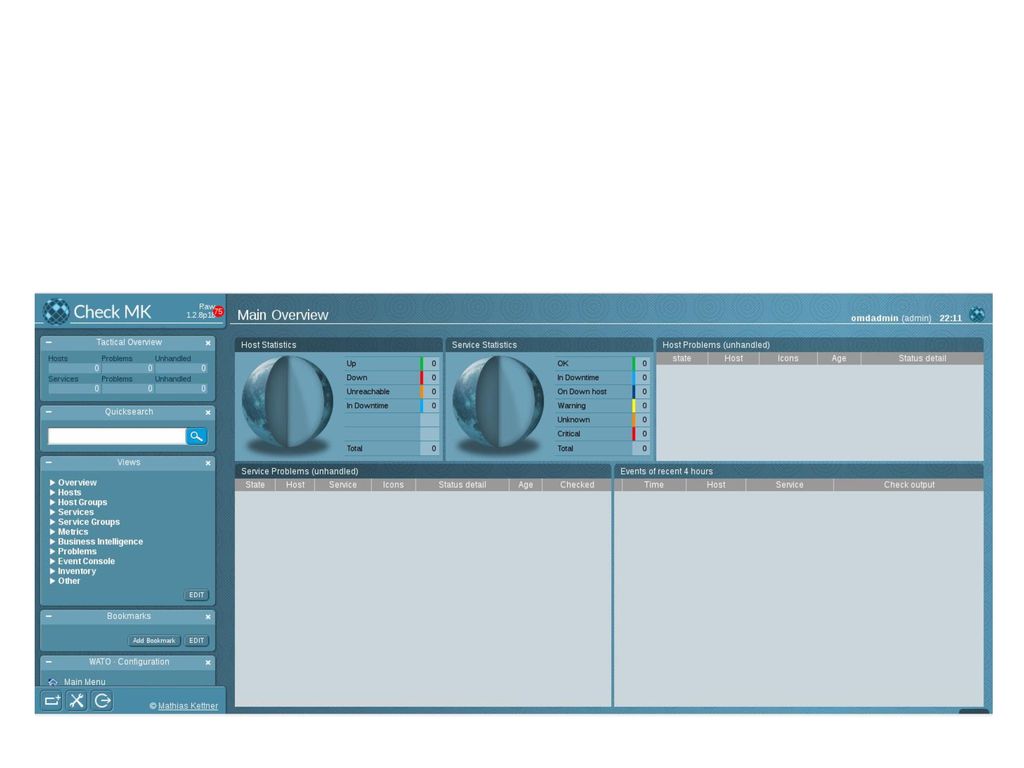This screenshot has height=768, width=1024.
Task: Focus the Quicksearch input field
Action: coord(117,436)
